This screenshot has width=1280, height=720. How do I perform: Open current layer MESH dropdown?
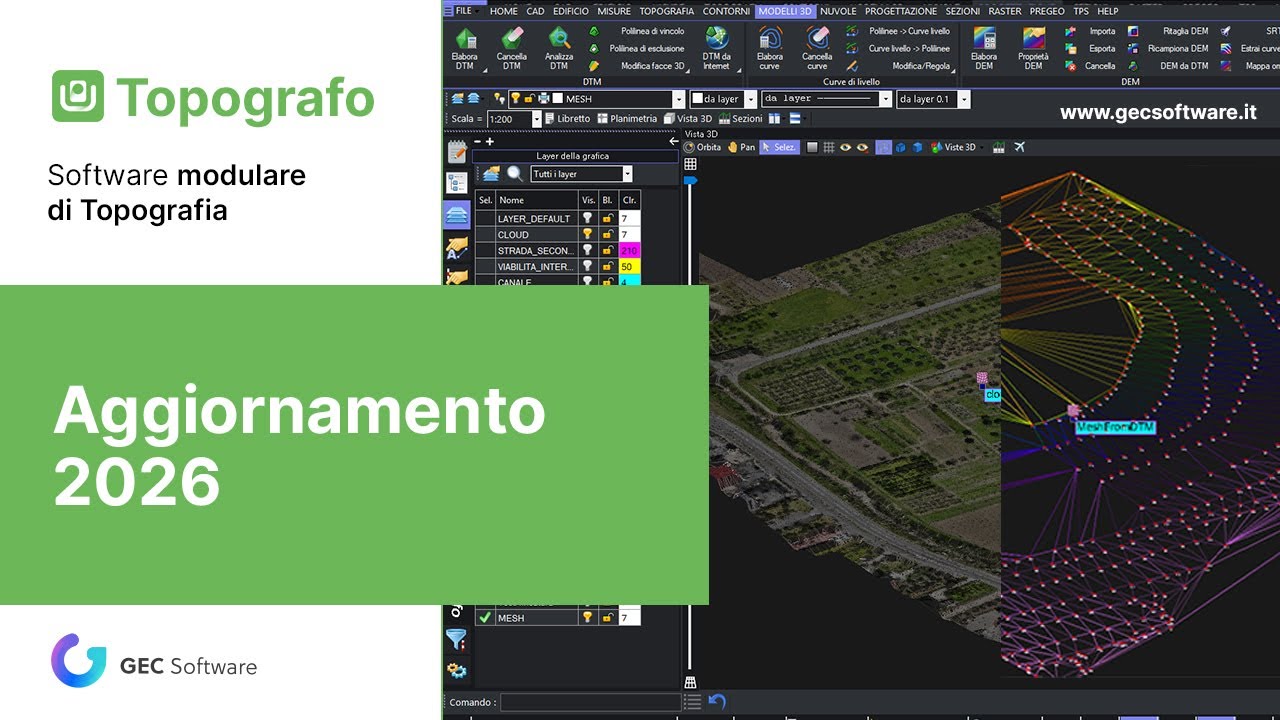click(678, 100)
